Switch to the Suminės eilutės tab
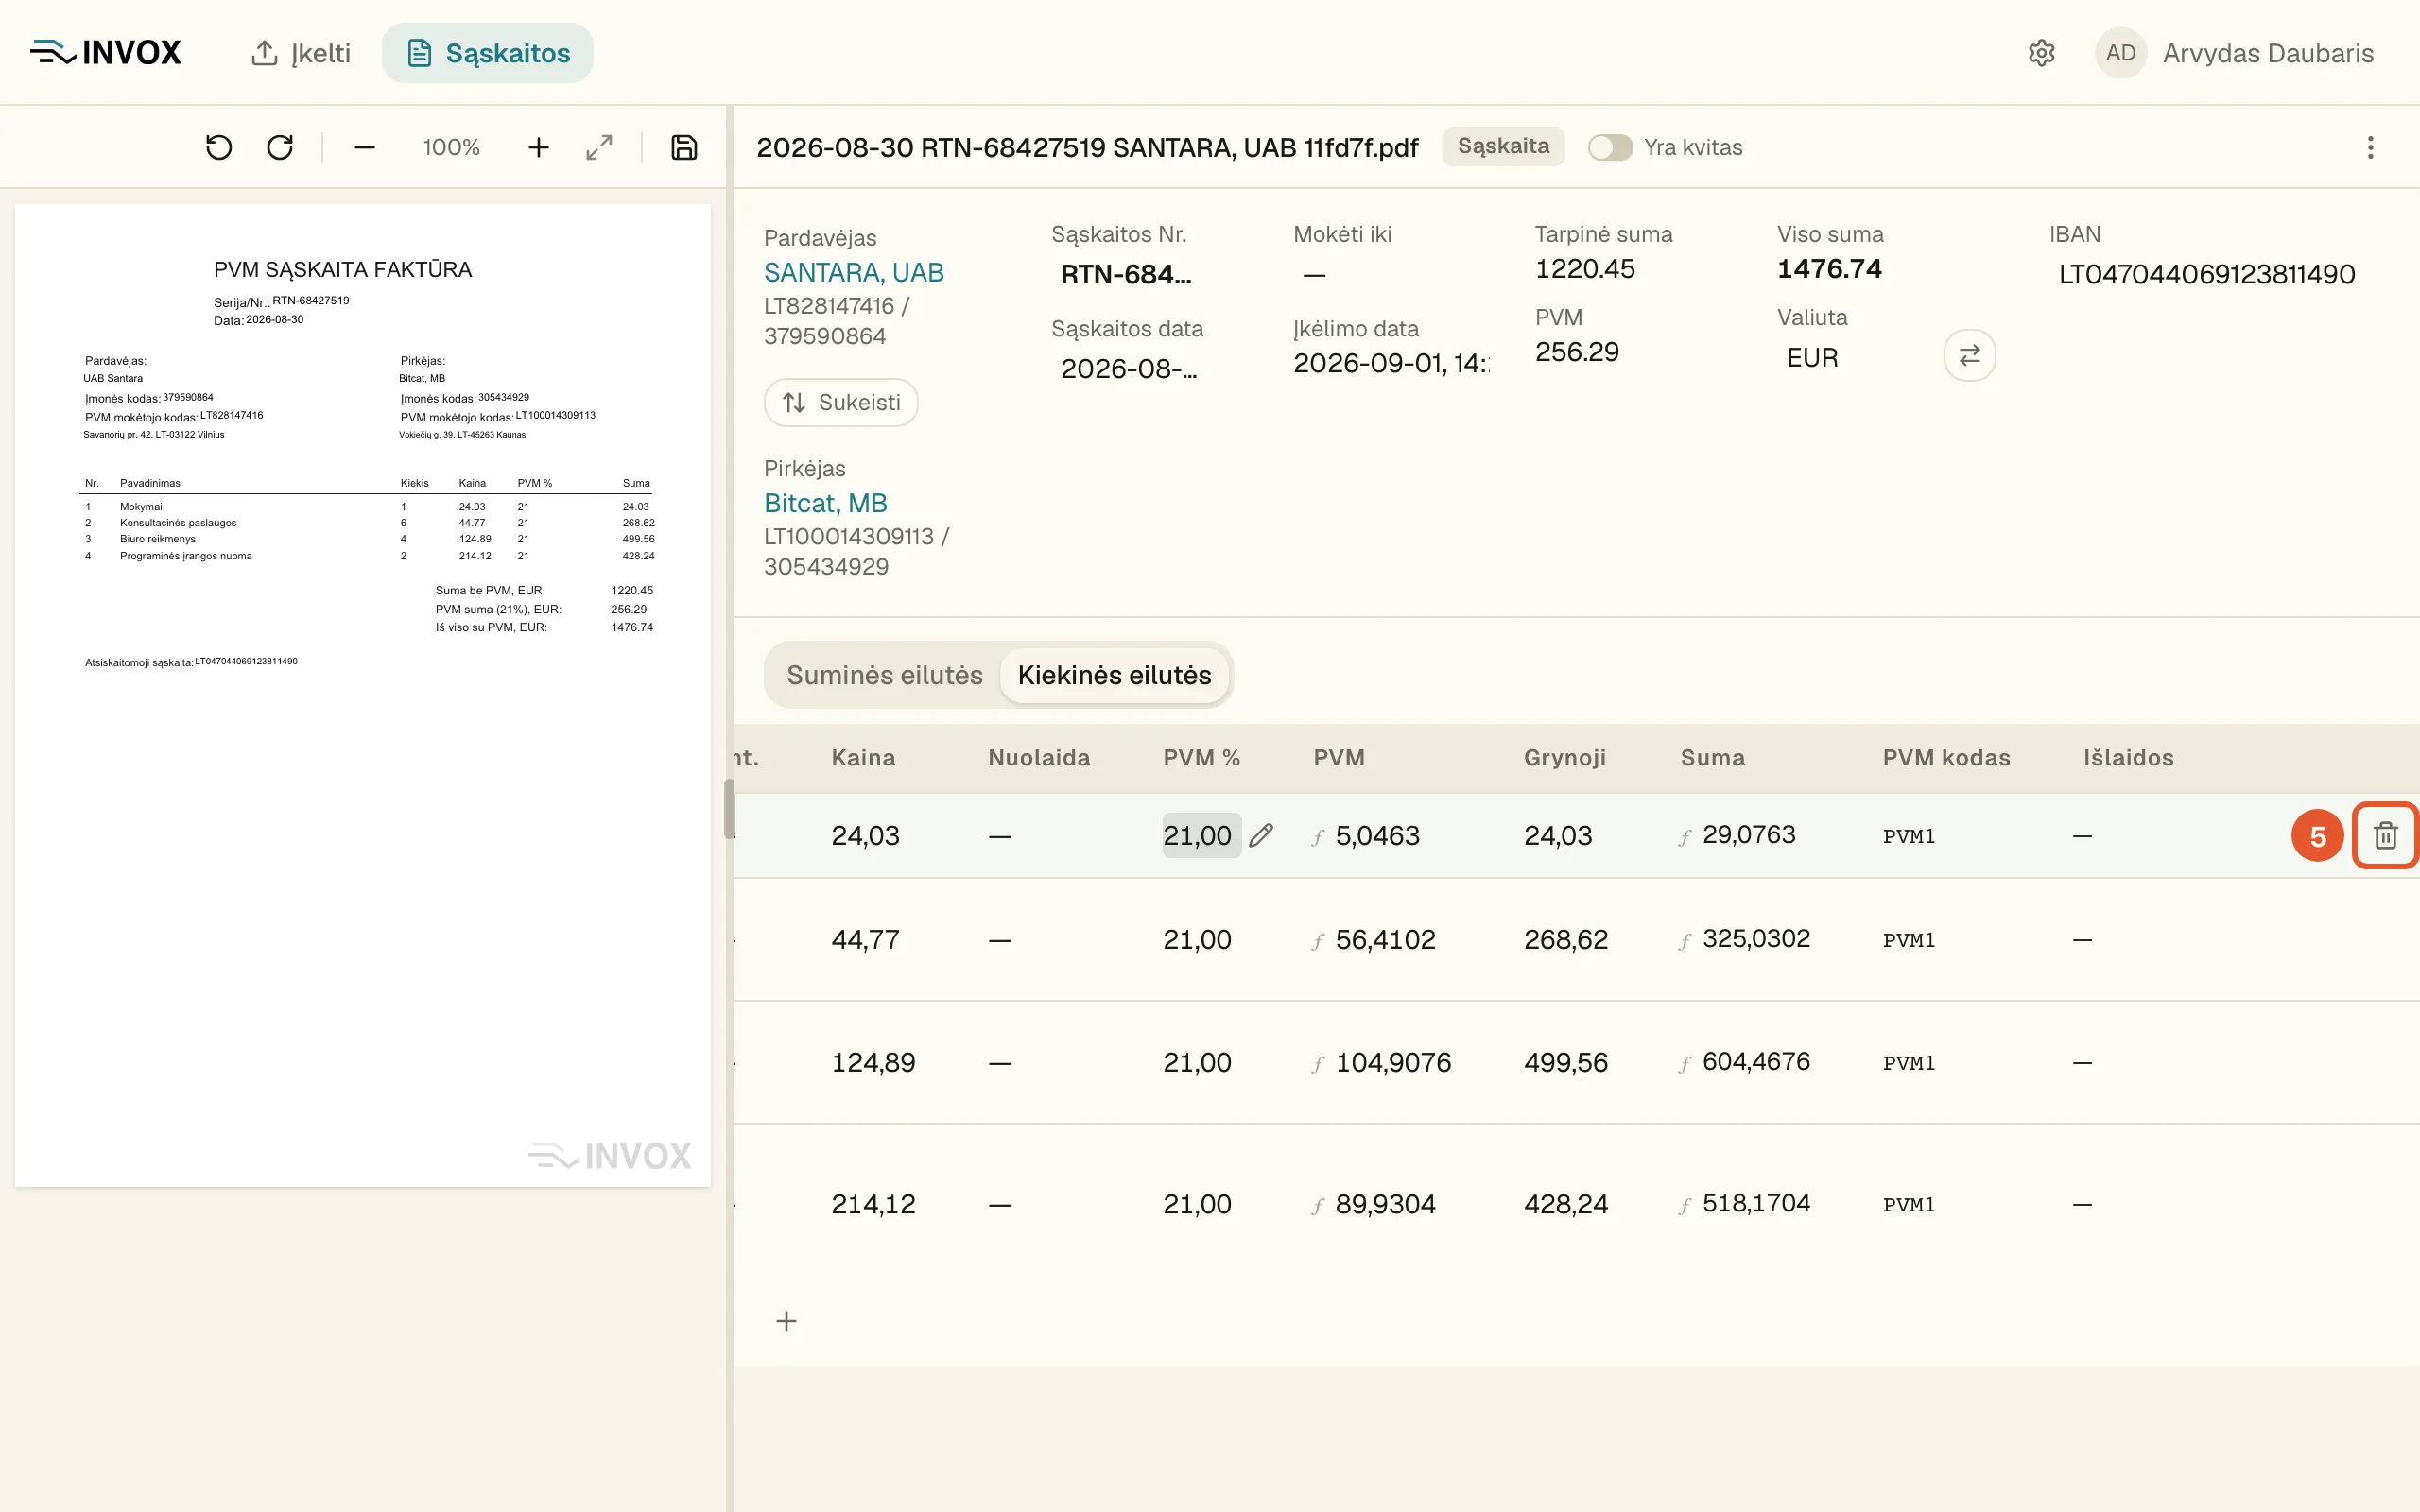Viewport: 2420px width, 1512px height. [x=884, y=675]
